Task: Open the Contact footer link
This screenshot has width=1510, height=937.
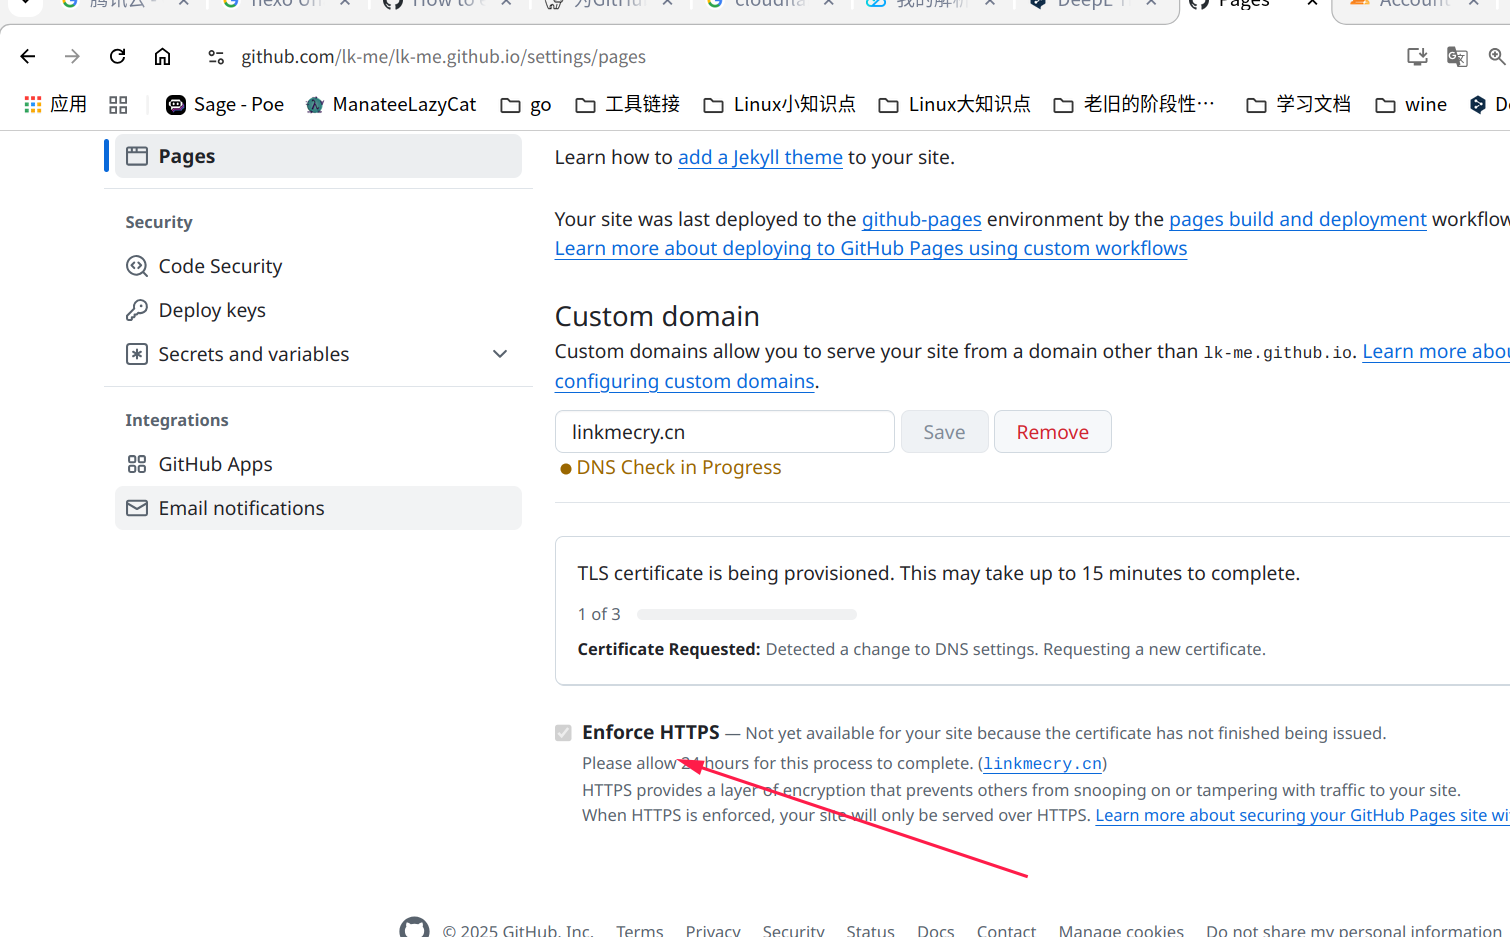Action: pyautogui.click(x=1006, y=931)
